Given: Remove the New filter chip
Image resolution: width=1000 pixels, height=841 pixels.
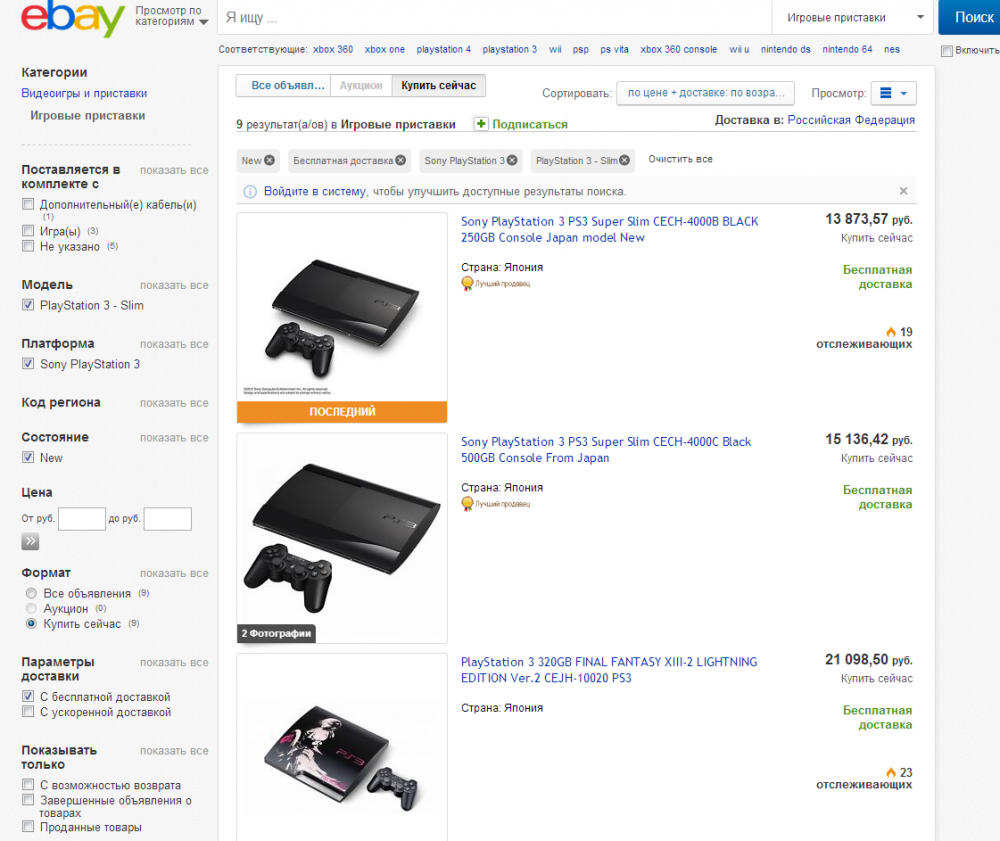Looking at the screenshot, I should (x=269, y=160).
